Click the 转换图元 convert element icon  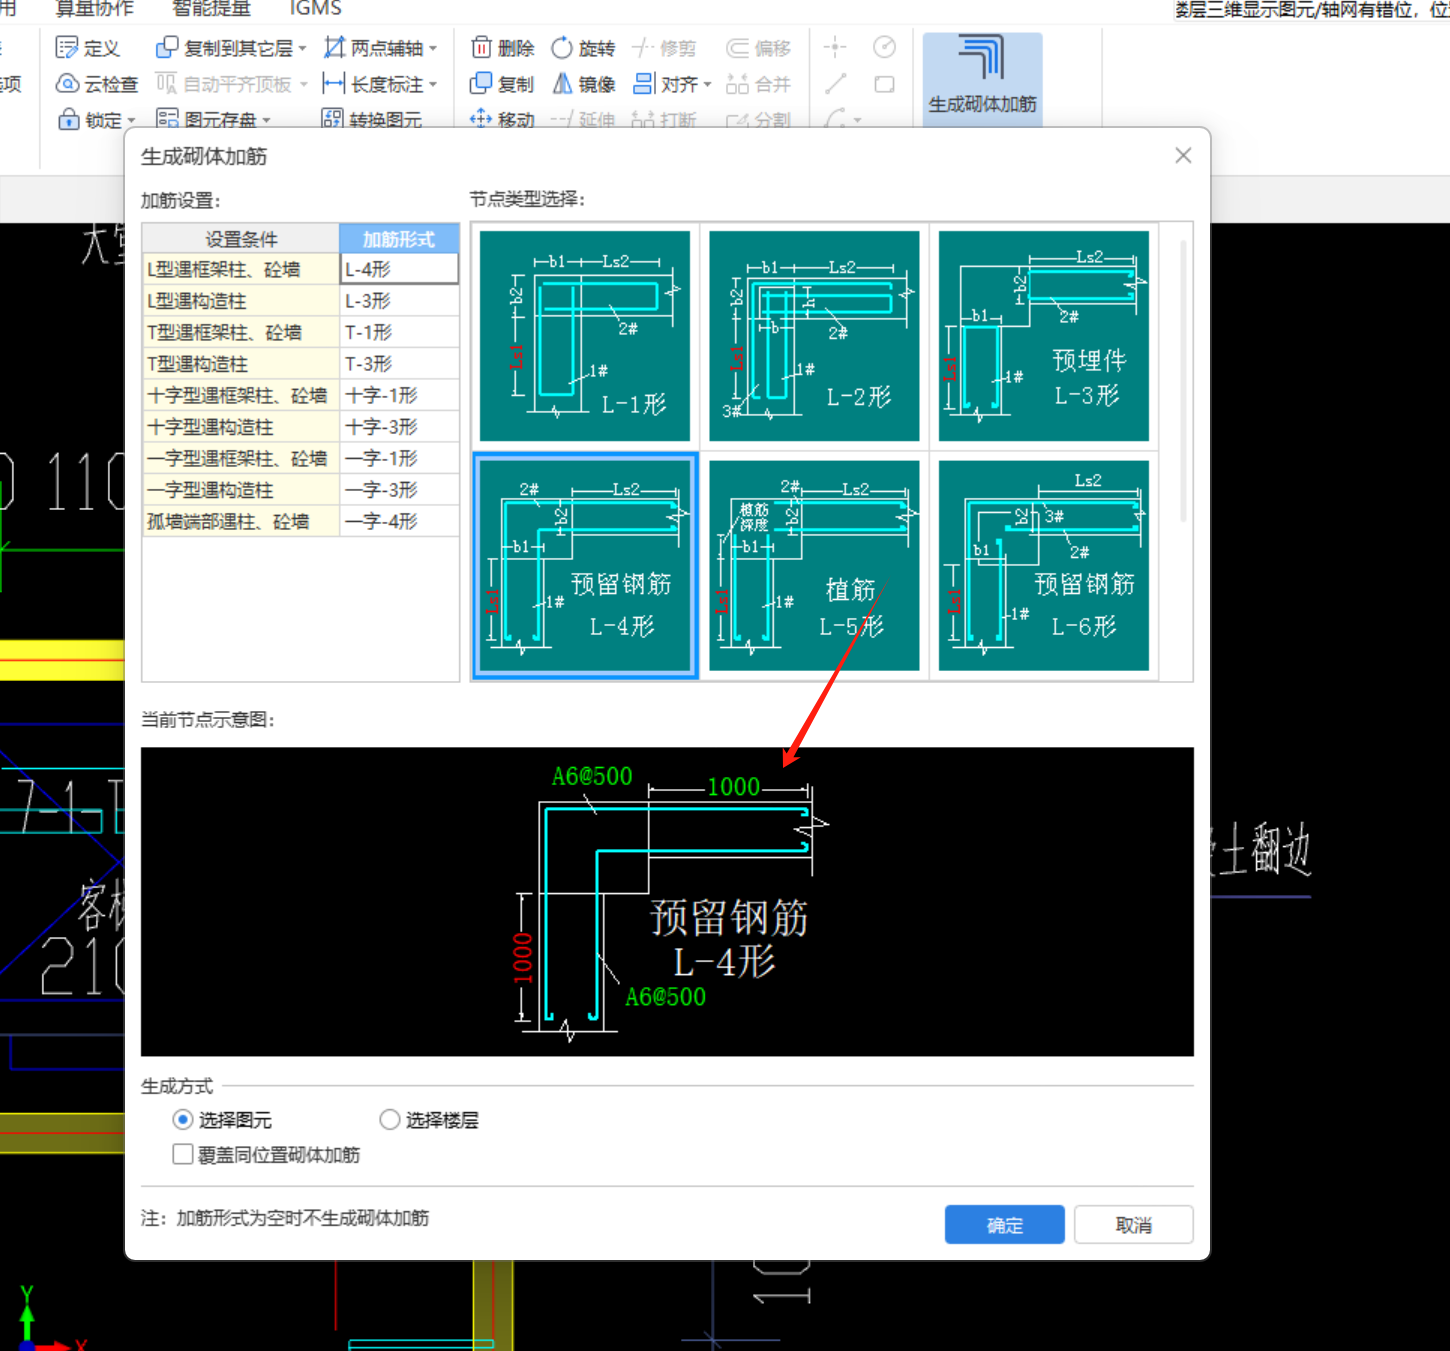point(332,120)
